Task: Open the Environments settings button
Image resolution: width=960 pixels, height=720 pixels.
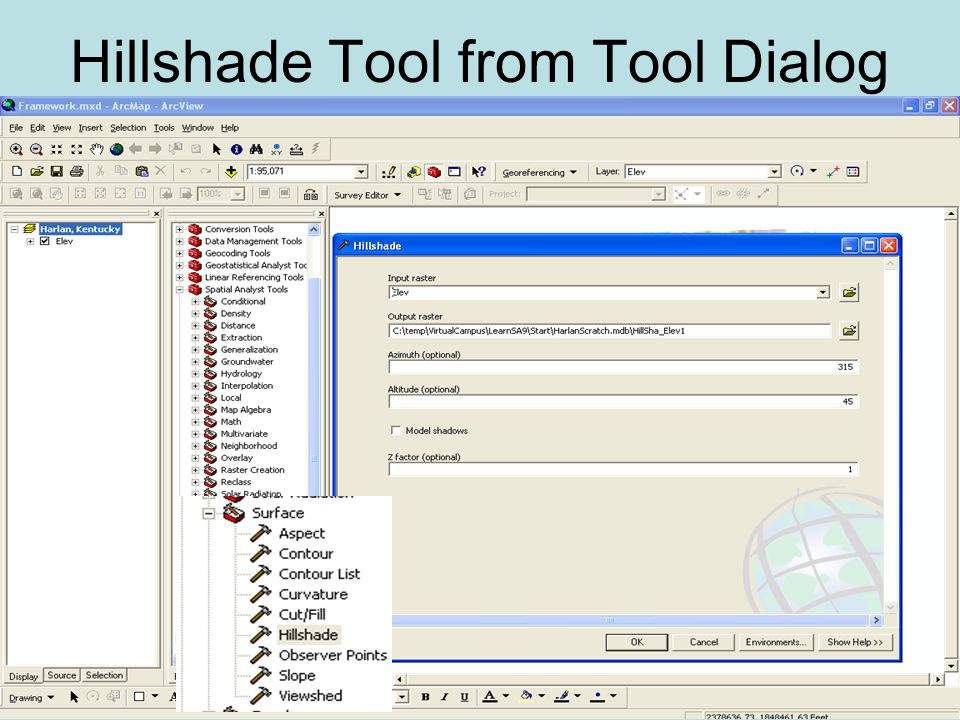Action: 776,642
